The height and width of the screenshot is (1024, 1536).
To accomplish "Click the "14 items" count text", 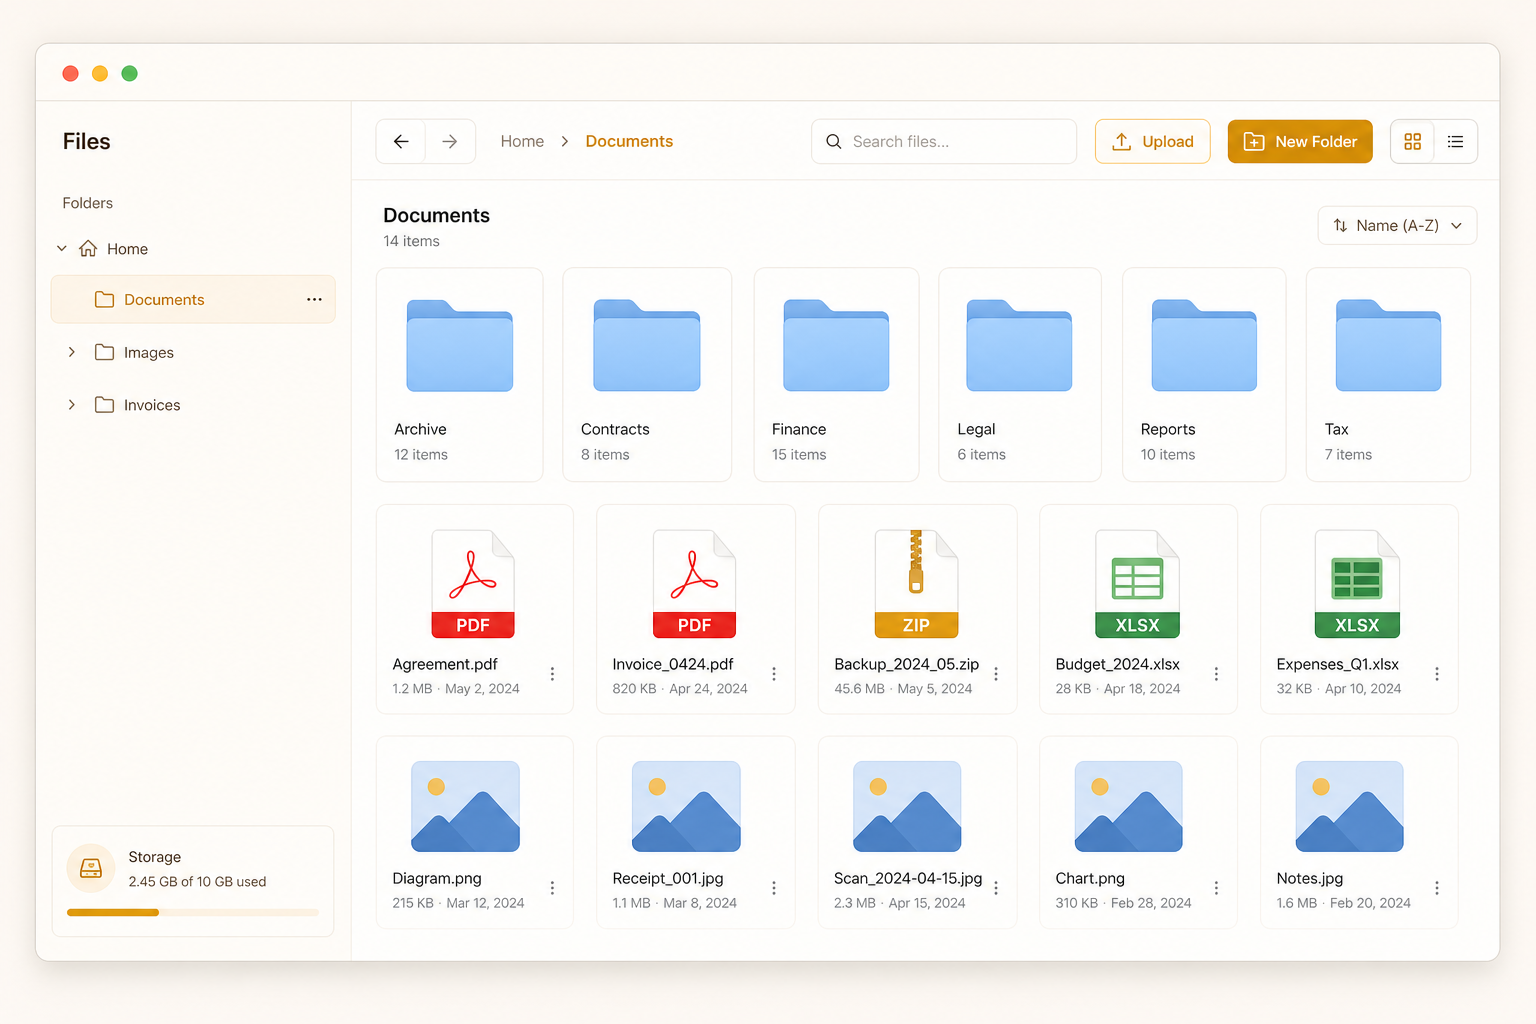I will 411,241.
